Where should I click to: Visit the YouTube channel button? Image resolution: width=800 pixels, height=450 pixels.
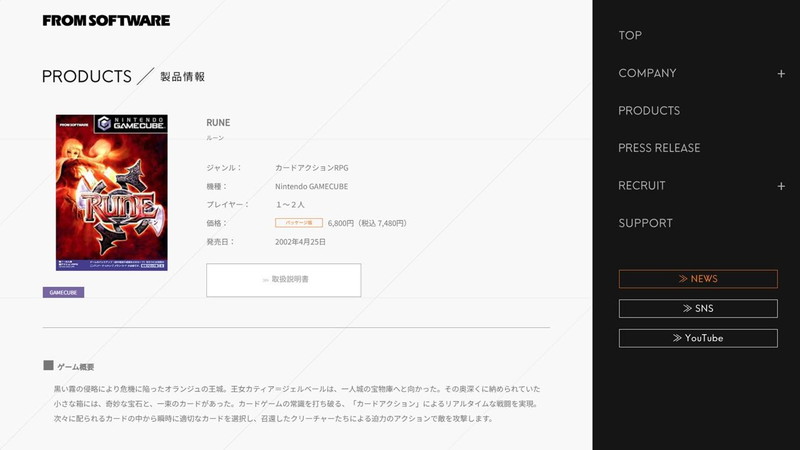tap(698, 338)
